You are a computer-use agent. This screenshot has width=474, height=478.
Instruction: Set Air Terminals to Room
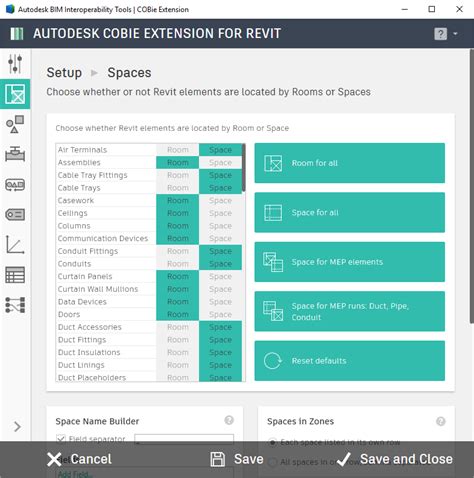178,150
